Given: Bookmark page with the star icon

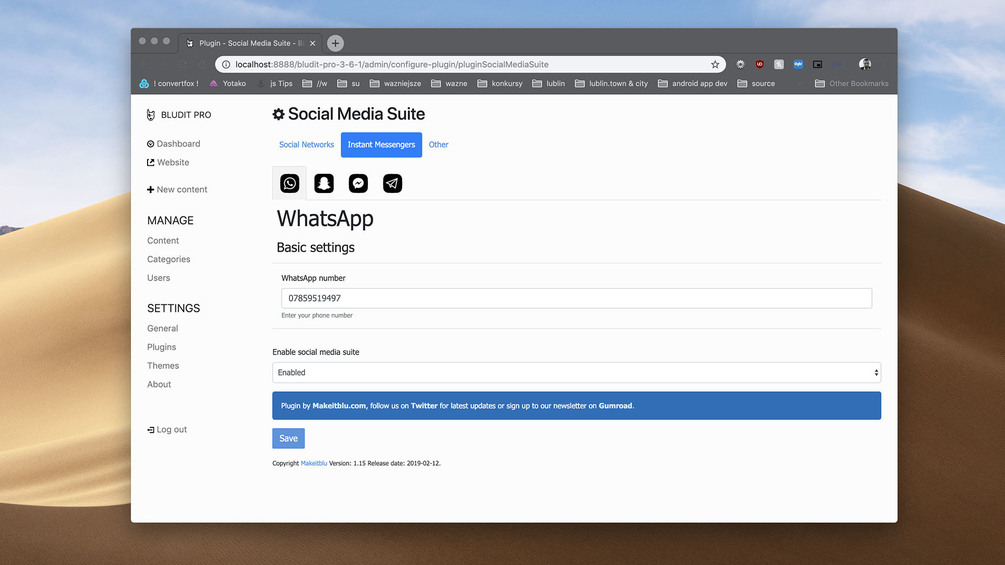Looking at the screenshot, I should tap(715, 64).
